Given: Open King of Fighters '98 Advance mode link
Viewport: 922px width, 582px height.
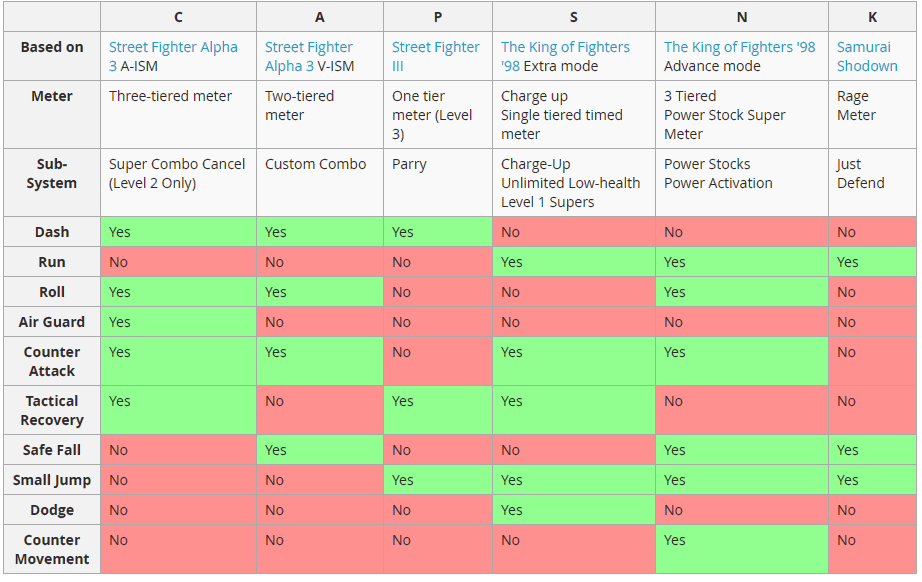Looking at the screenshot, I should point(739,47).
